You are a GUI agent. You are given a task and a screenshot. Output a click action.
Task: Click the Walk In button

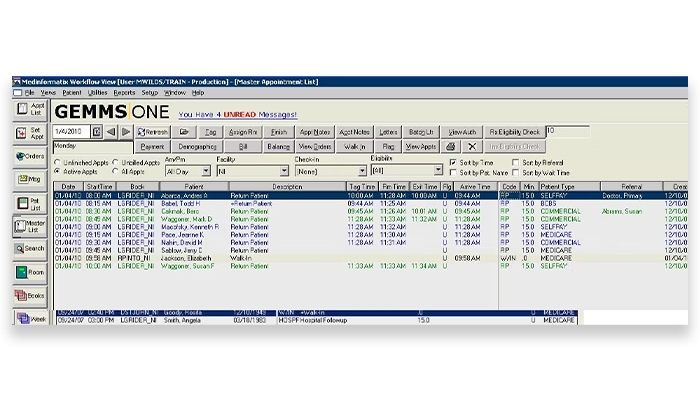354,146
